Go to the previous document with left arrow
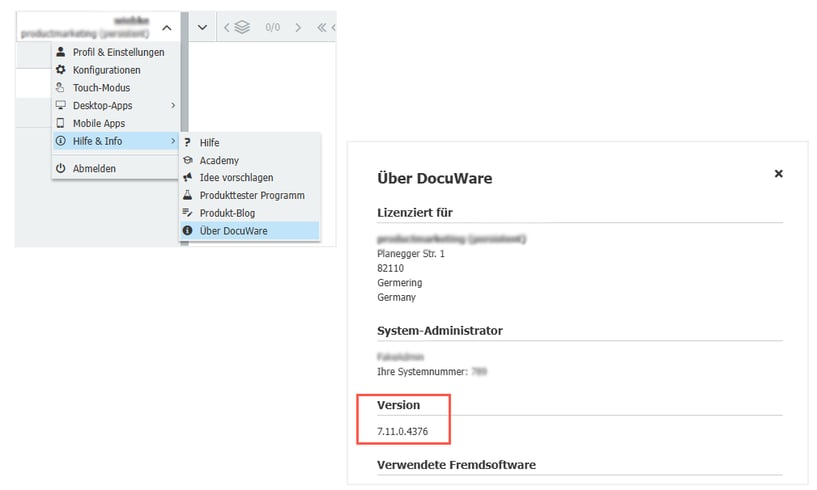 (x=224, y=28)
